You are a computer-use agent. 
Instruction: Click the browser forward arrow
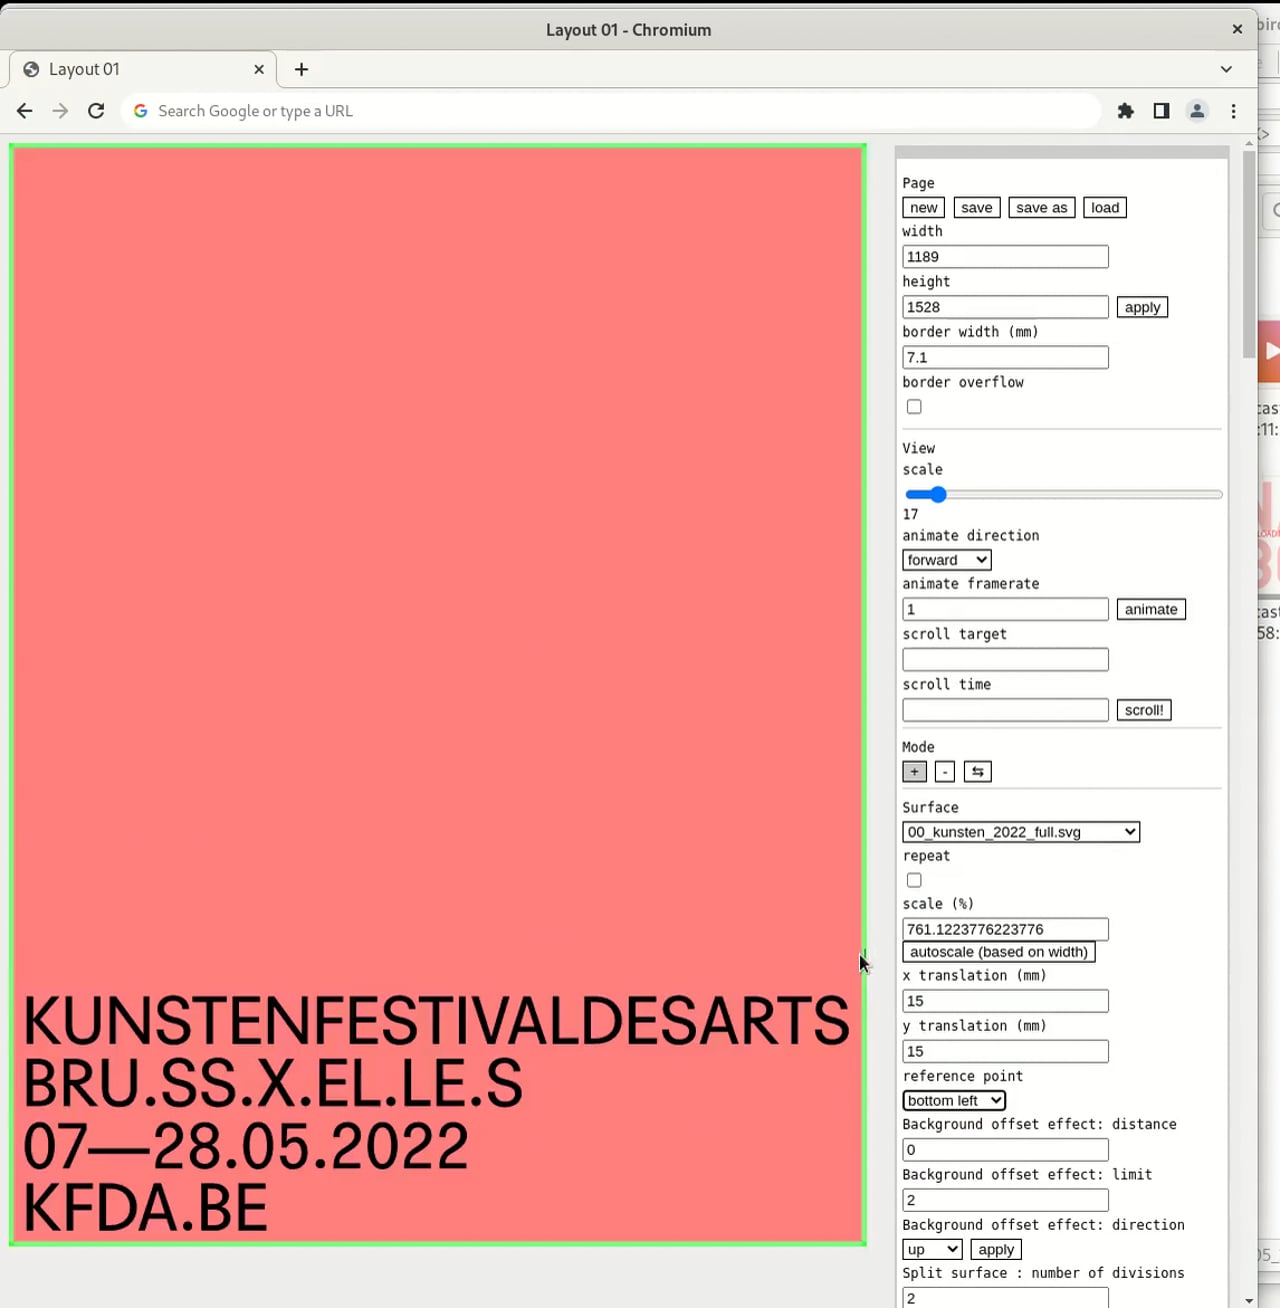pyautogui.click(x=60, y=111)
